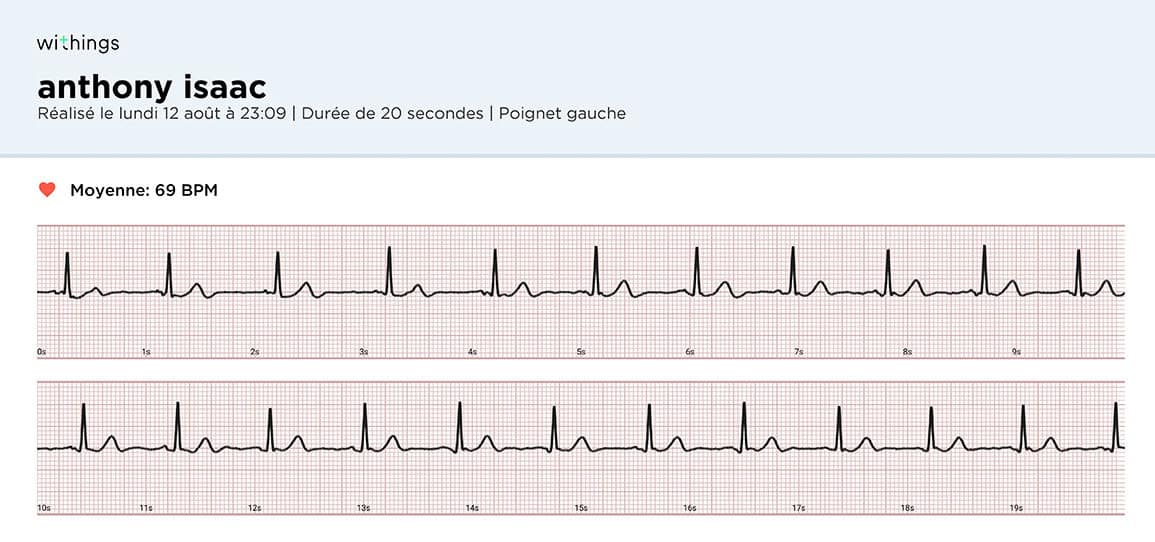Click the 0s marker on first strip
1155x542 pixels.
click(x=42, y=353)
